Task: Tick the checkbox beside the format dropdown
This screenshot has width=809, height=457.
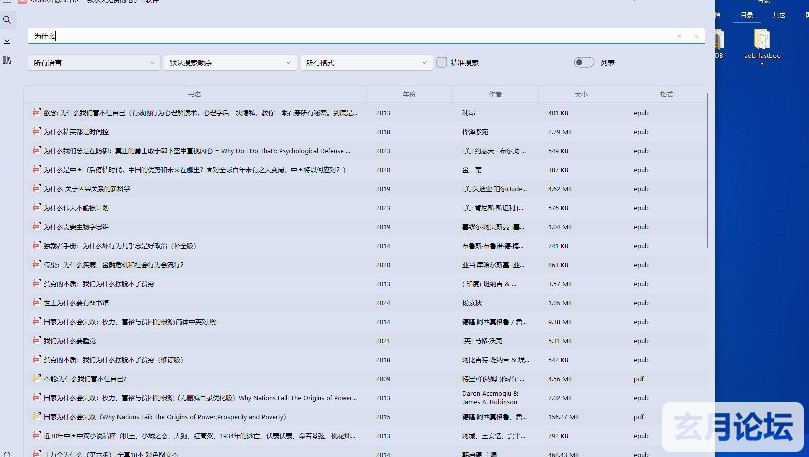Action: 441,62
